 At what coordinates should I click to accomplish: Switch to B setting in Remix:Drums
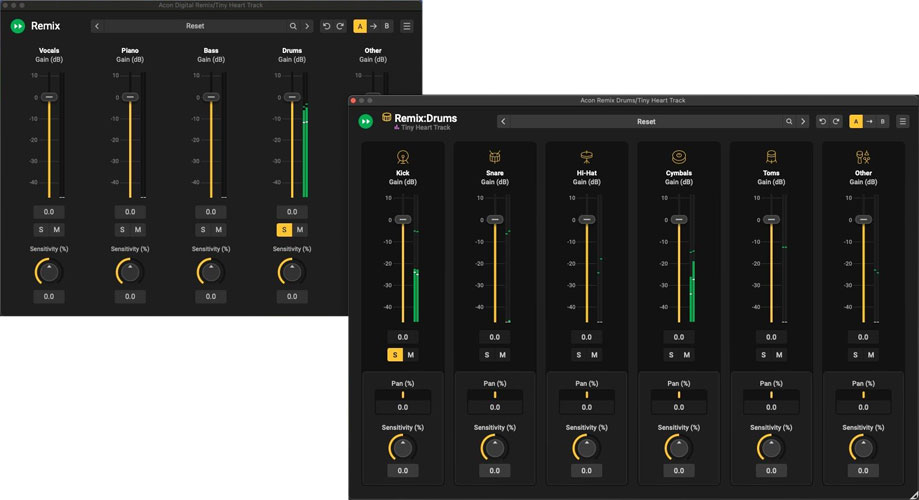[882, 122]
